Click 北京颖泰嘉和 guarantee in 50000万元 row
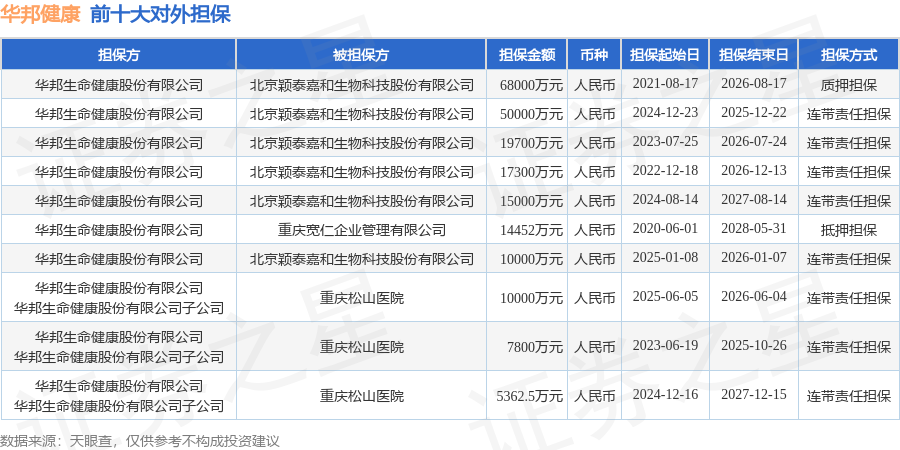Image resolution: width=900 pixels, height=450 pixels. [x=362, y=114]
